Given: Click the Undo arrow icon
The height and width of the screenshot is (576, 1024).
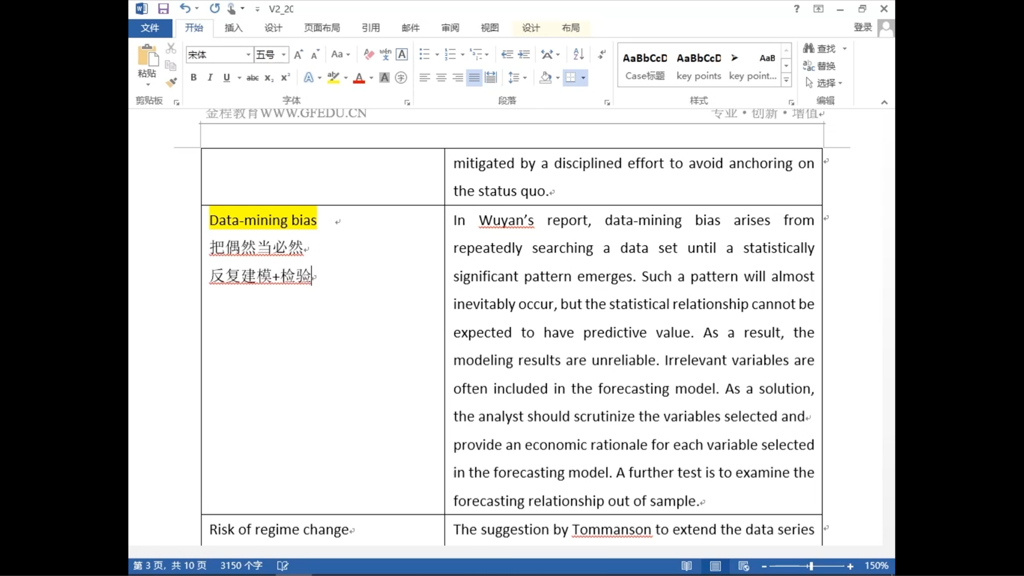Looking at the screenshot, I should click(184, 9).
